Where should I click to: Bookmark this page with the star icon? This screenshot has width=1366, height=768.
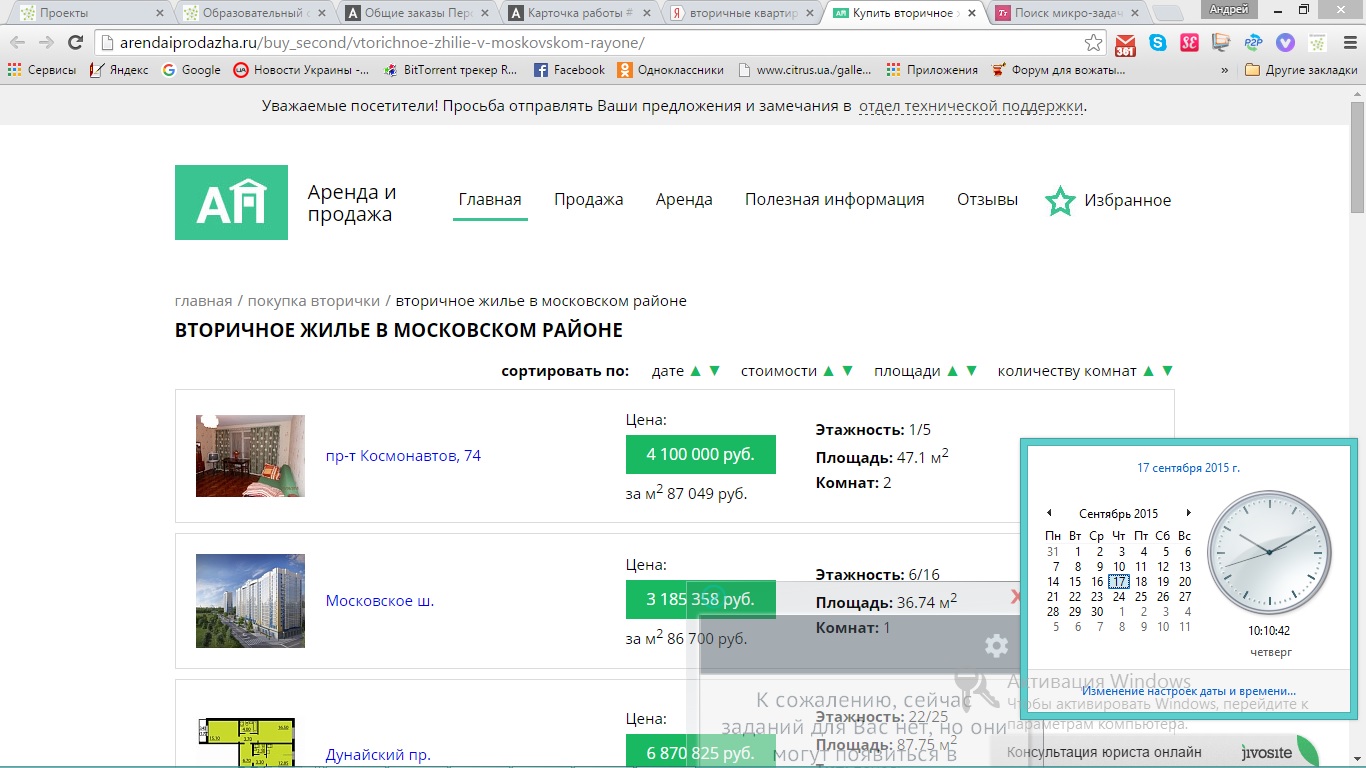pos(1094,43)
